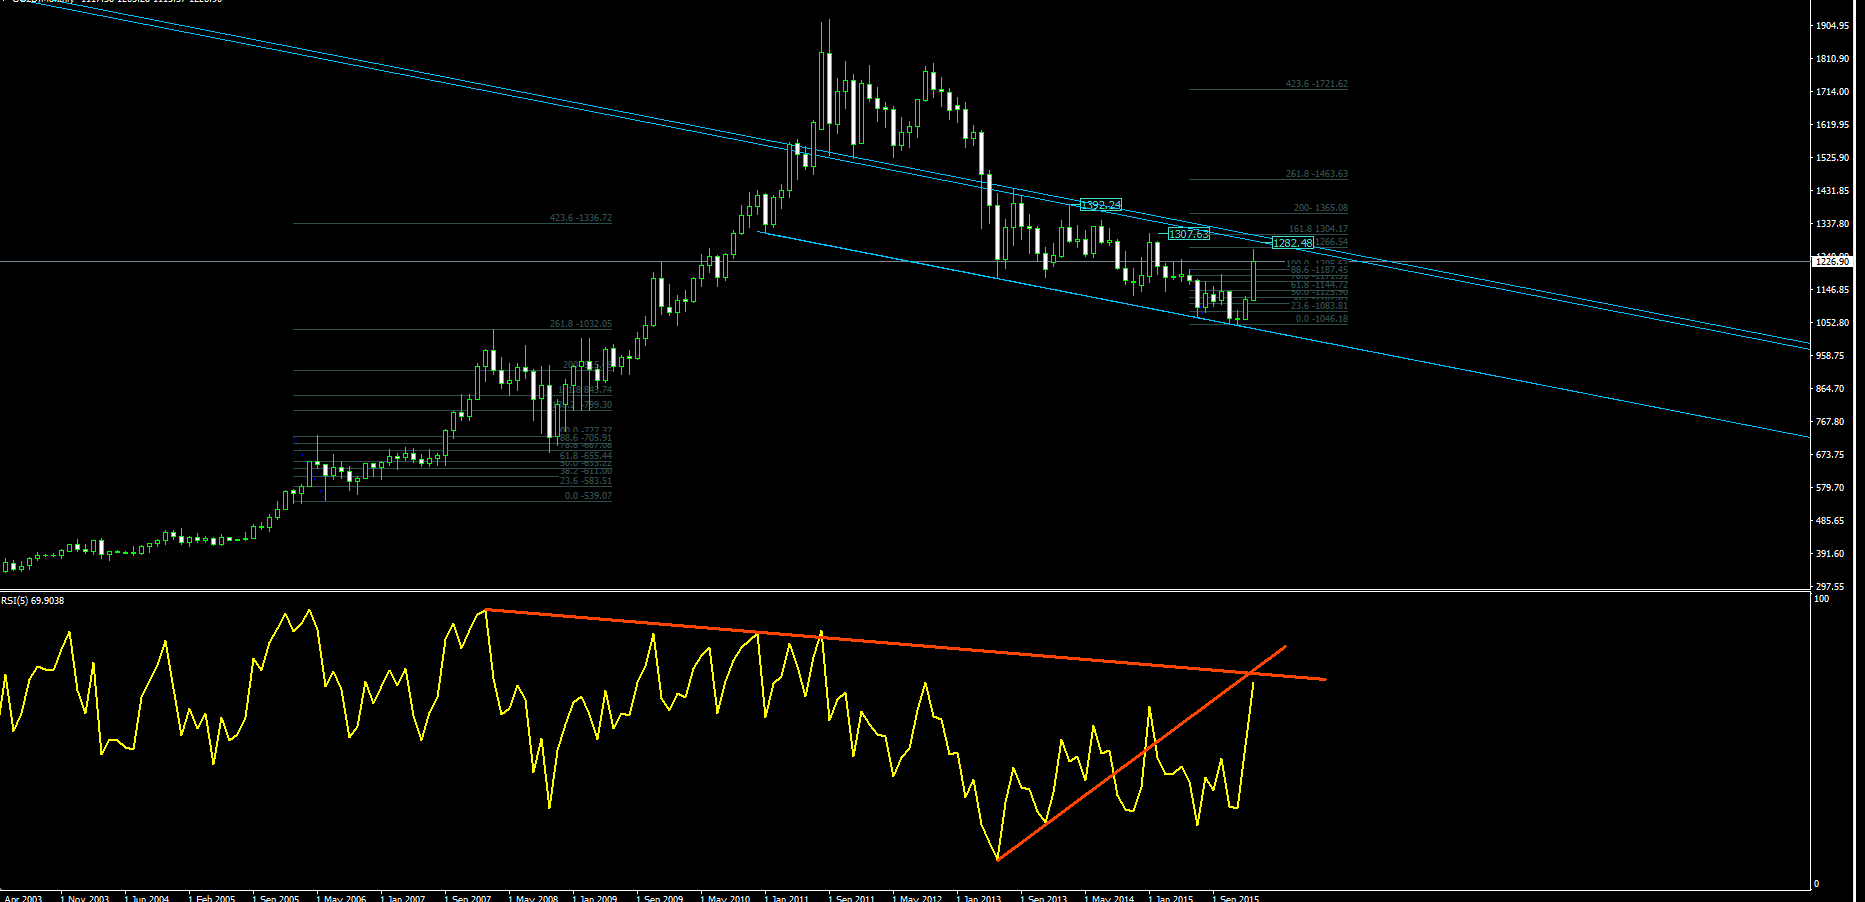
Task: Select the ascending orange RSI trendline
Action: coord(1142,752)
